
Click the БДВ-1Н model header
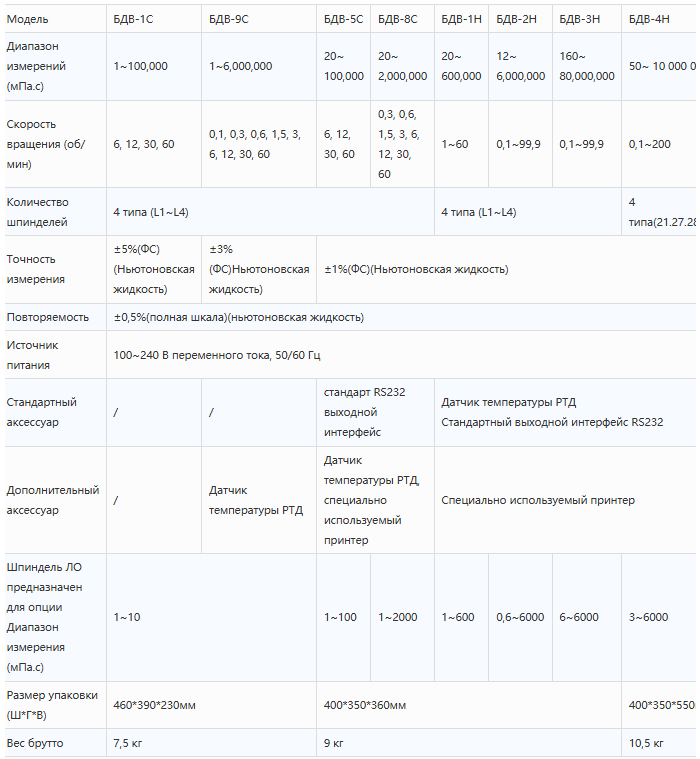[461, 19]
